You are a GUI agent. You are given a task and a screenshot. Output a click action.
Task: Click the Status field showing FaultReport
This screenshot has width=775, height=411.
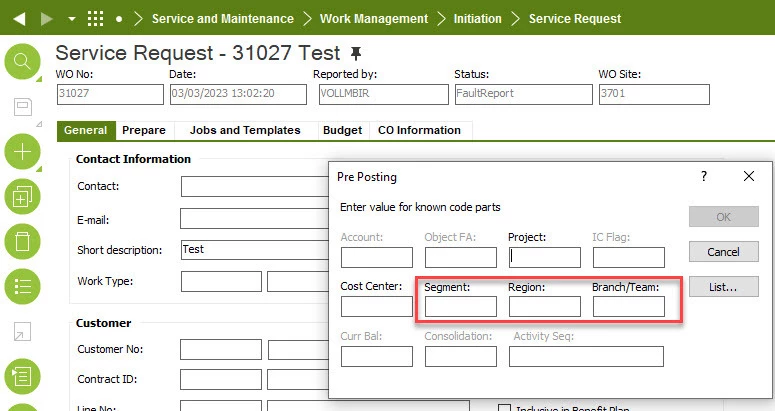[523, 94]
